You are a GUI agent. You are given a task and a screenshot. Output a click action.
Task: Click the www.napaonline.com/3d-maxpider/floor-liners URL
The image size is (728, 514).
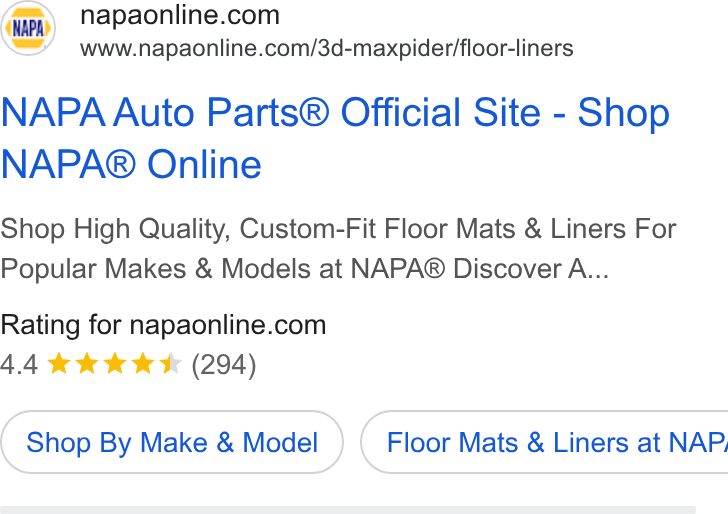click(x=327, y=48)
